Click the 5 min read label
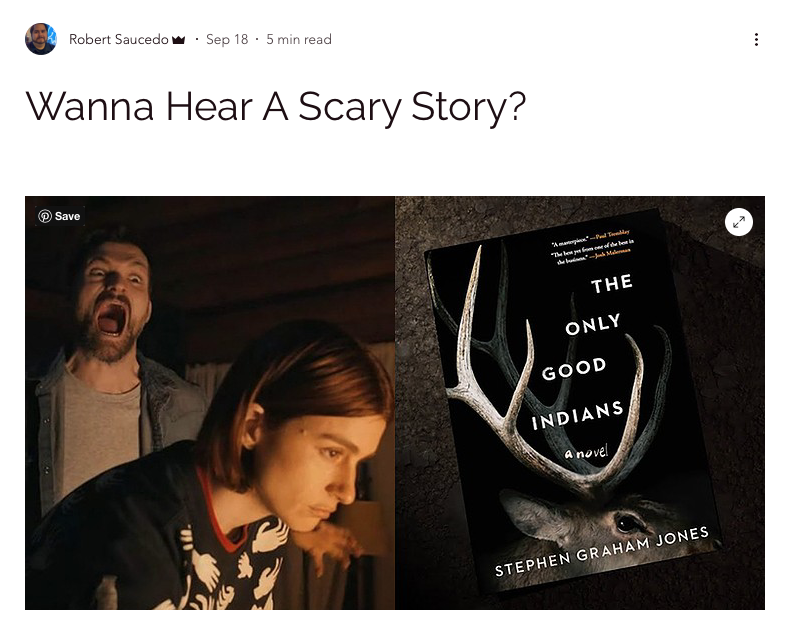 tap(299, 39)
